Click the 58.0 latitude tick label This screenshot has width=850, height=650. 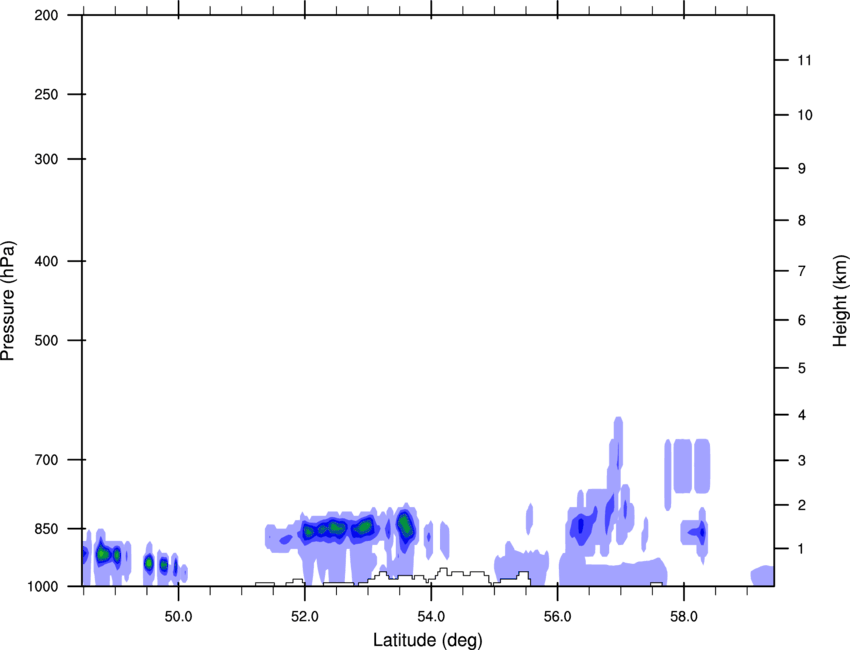coord(684,616)
